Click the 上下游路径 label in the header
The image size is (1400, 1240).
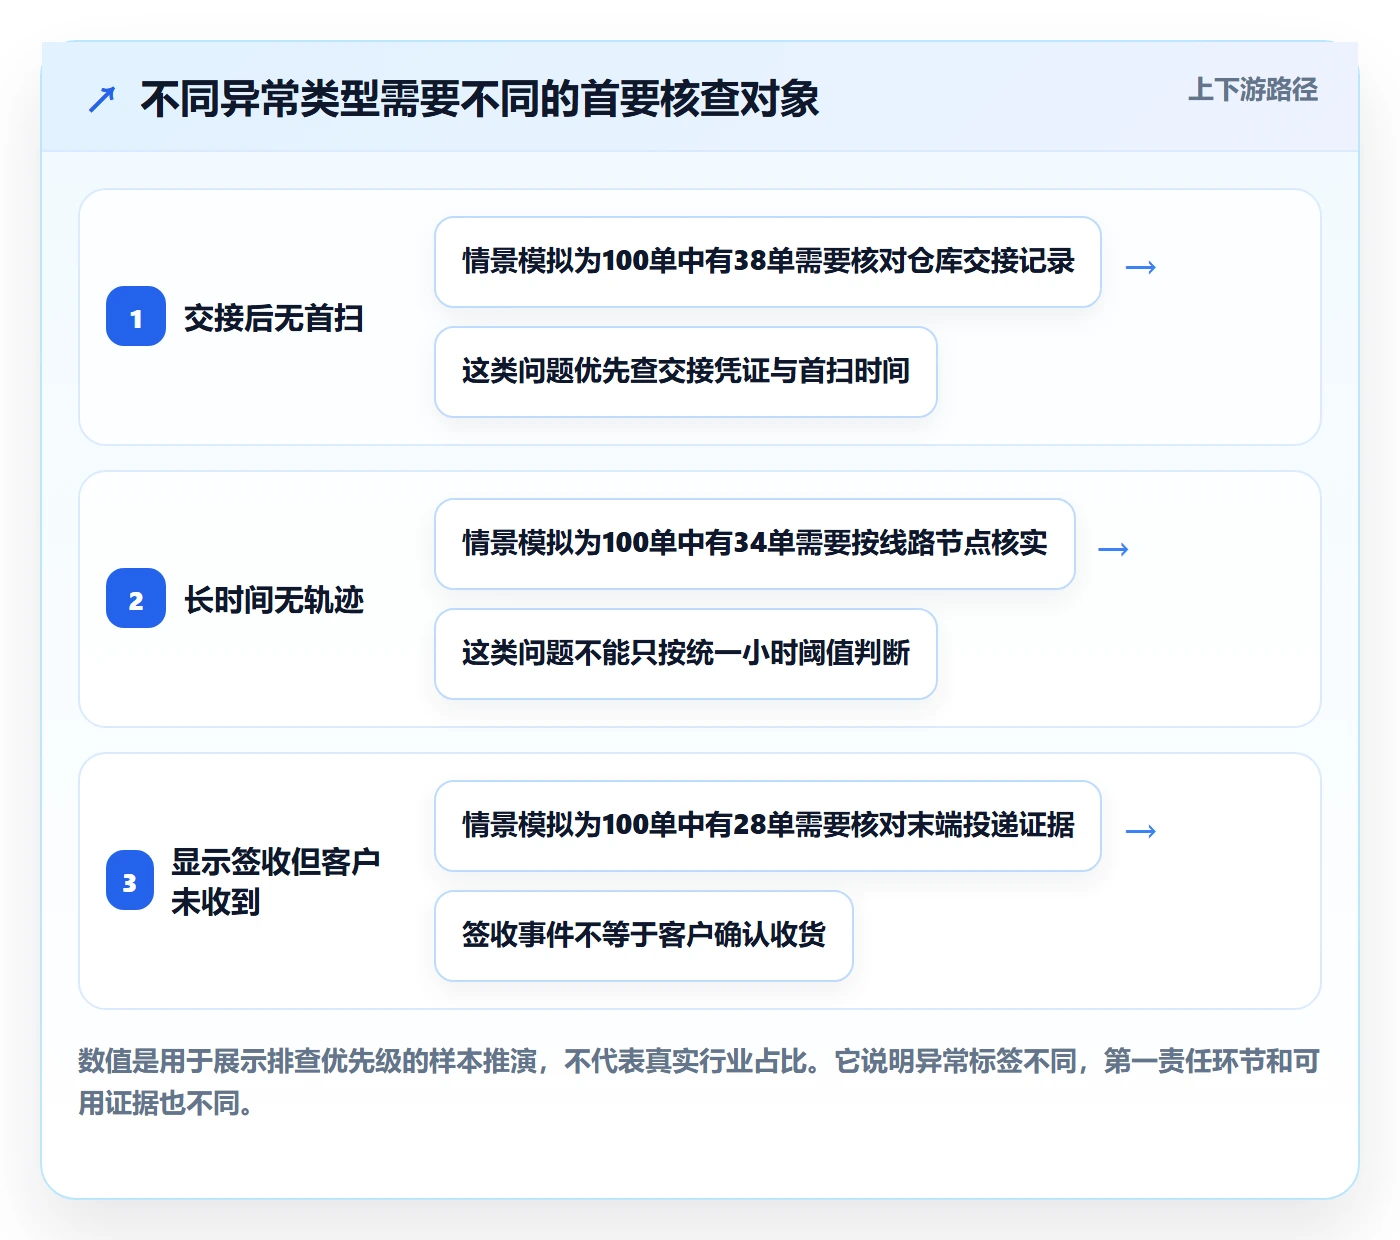pos(1252,90)
